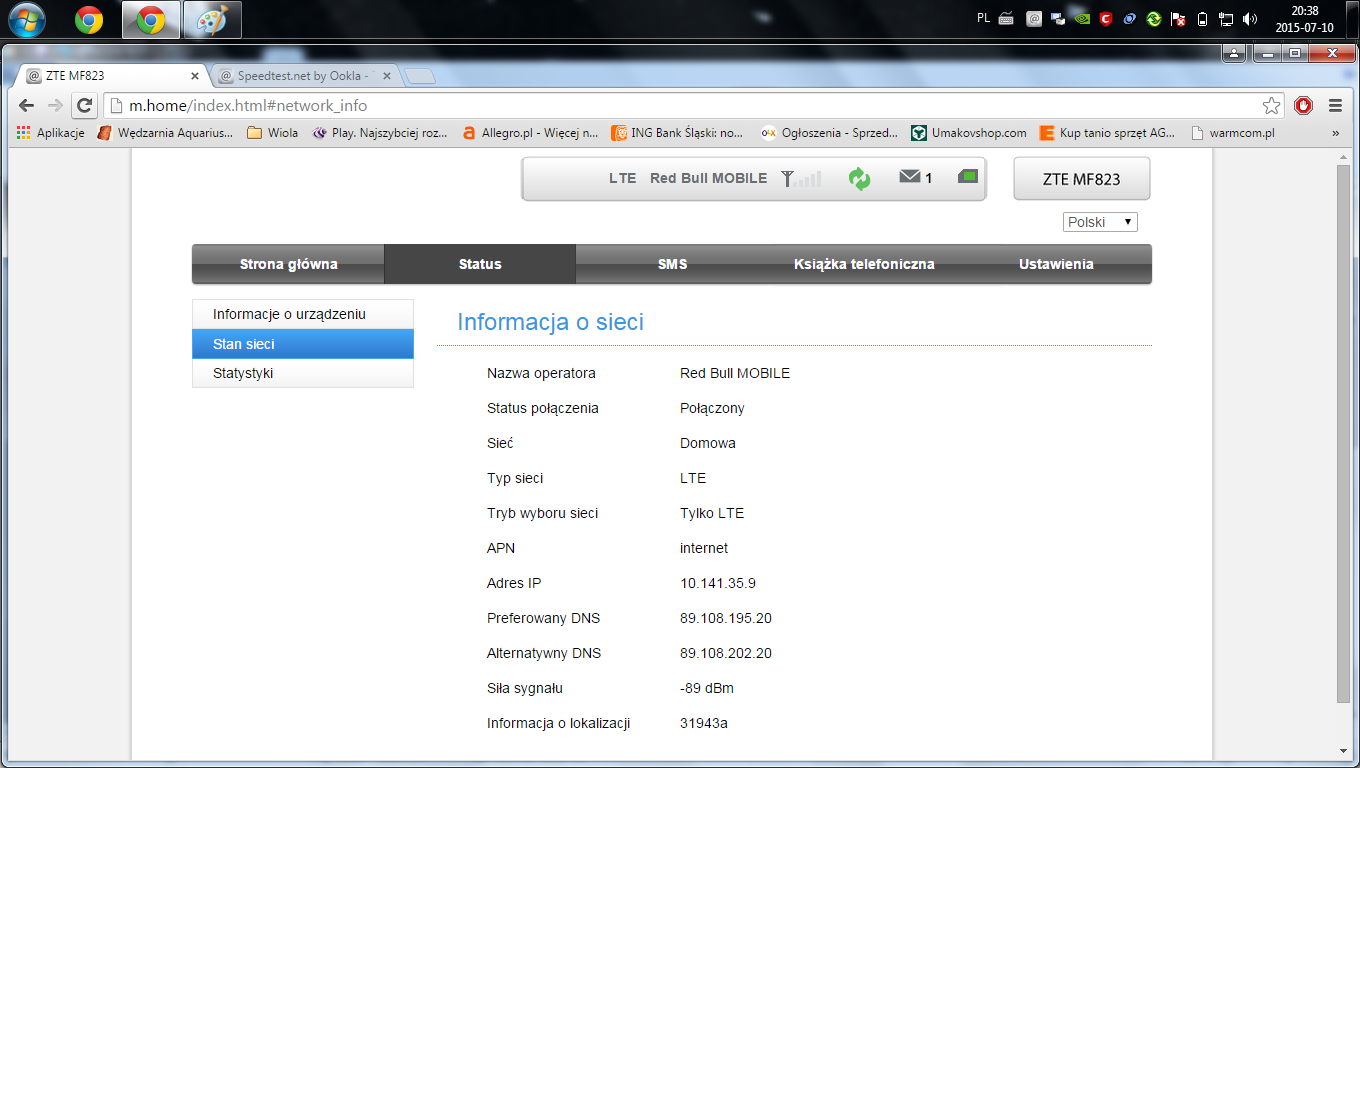Click the ZTE MF823 device button
1360x1096 pixels.
(1081, 179)
